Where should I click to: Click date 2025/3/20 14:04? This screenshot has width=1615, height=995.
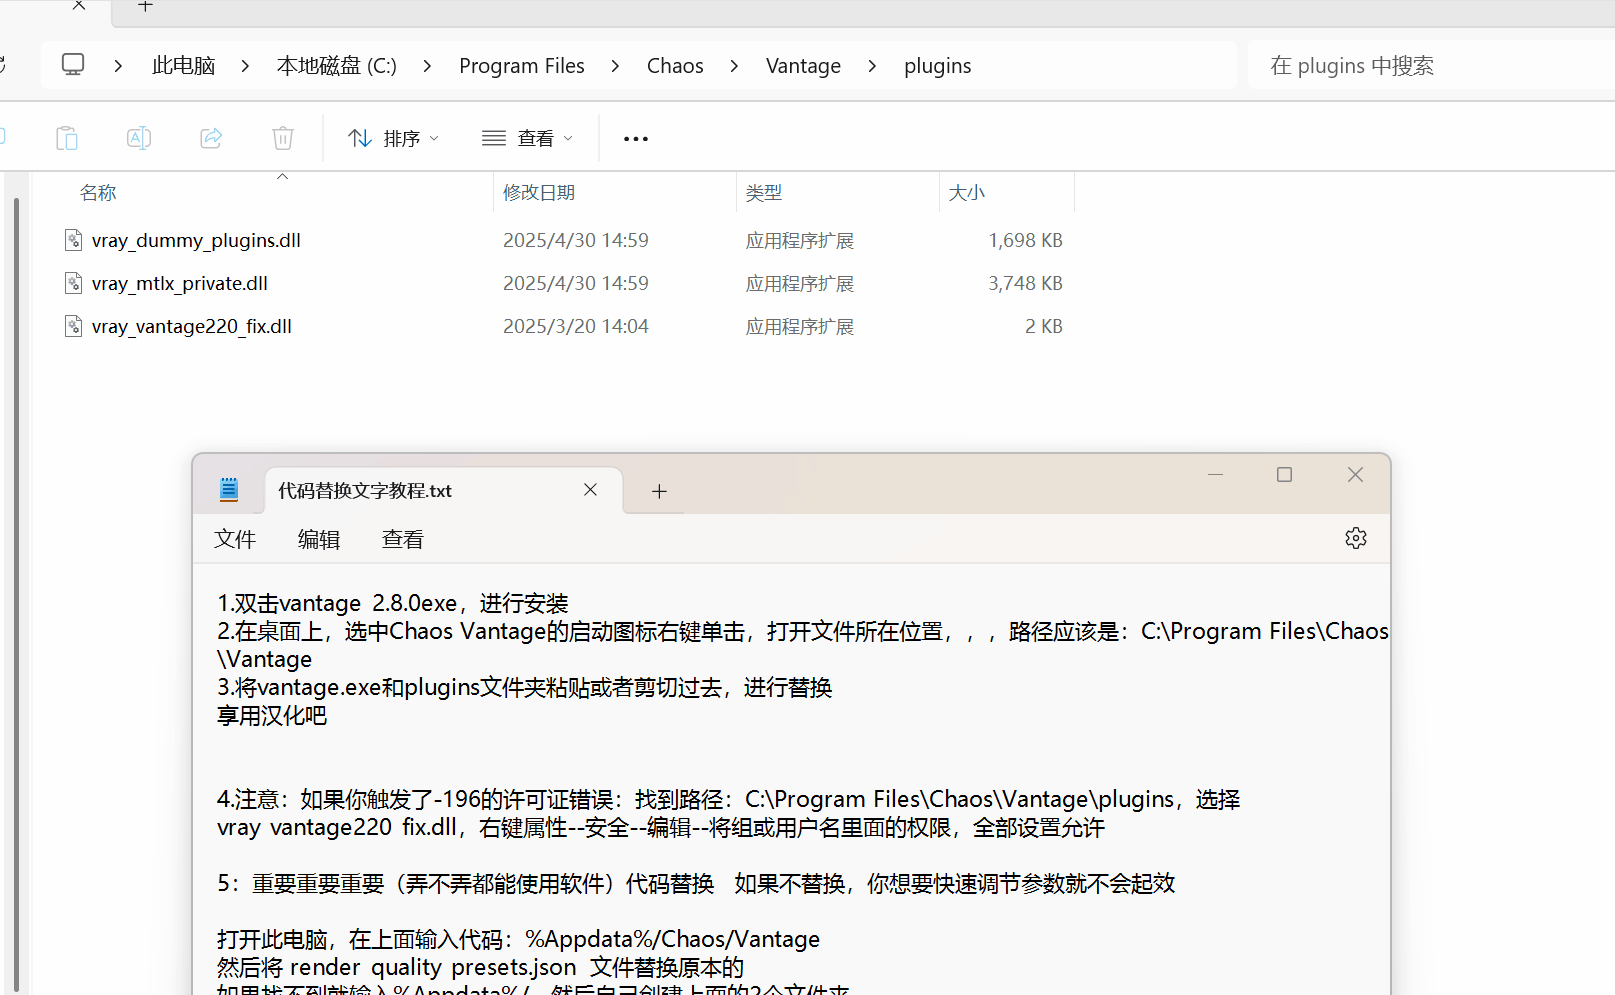(x=576, y=326)
